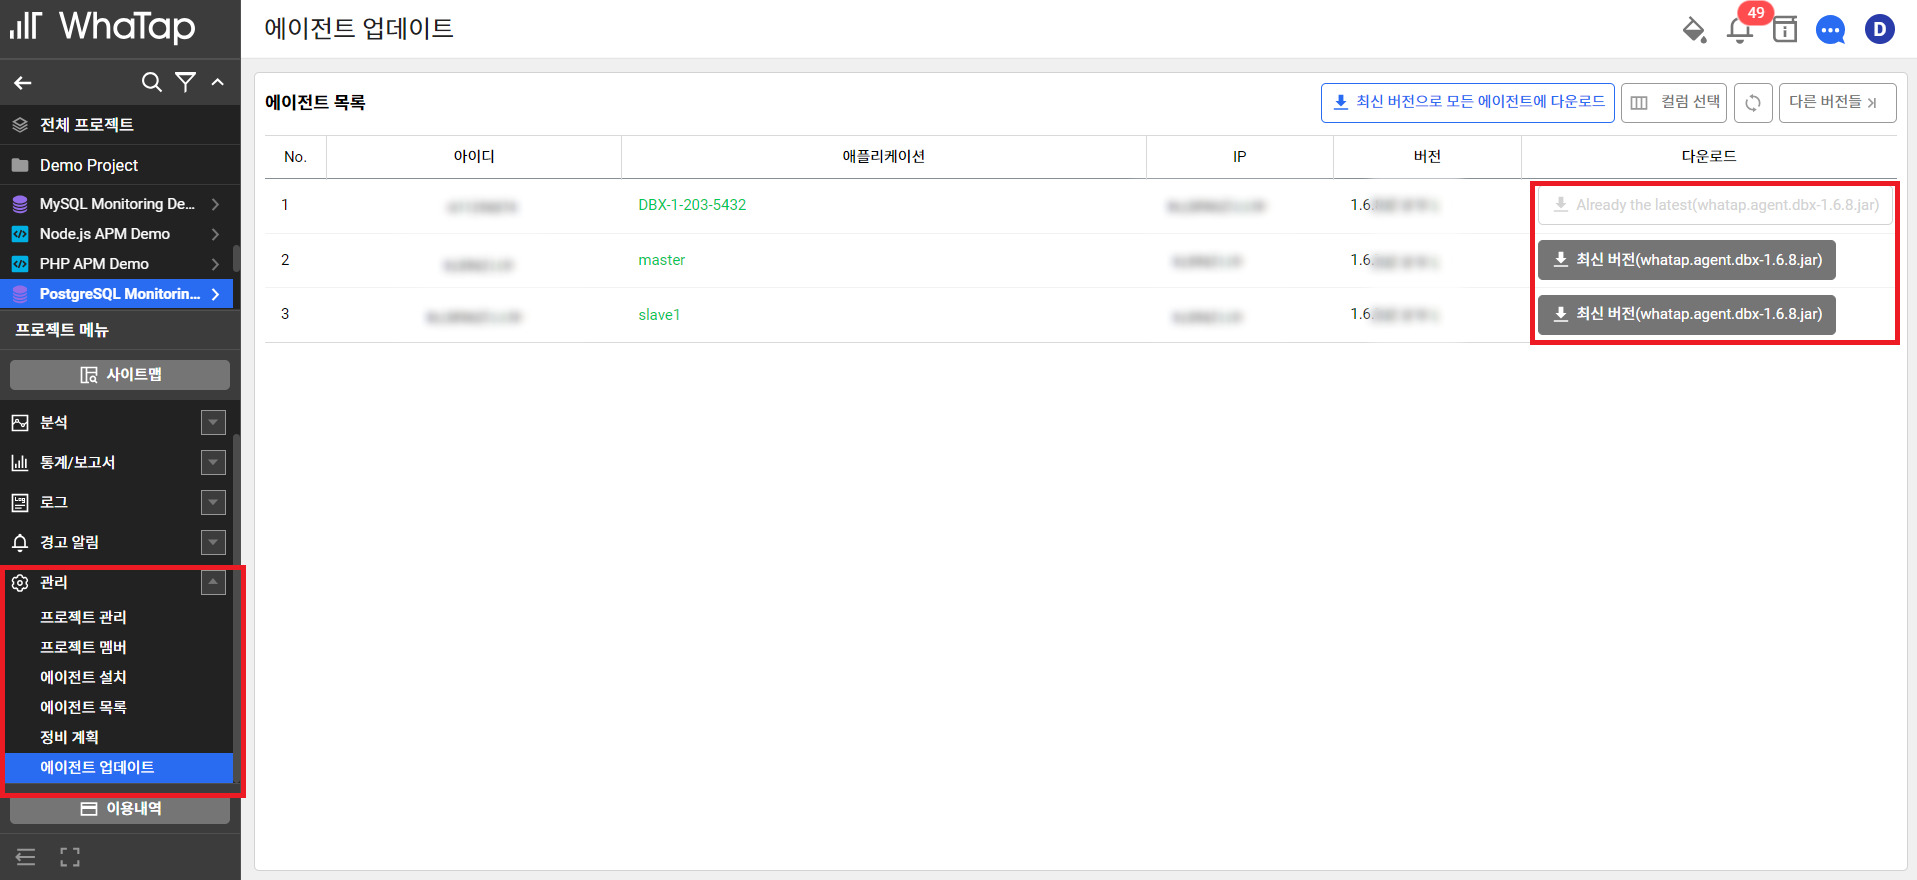Click application slave1
The width and height of the screenshot is (1917, 880).
pyautogui.click(x=659, y=315)
